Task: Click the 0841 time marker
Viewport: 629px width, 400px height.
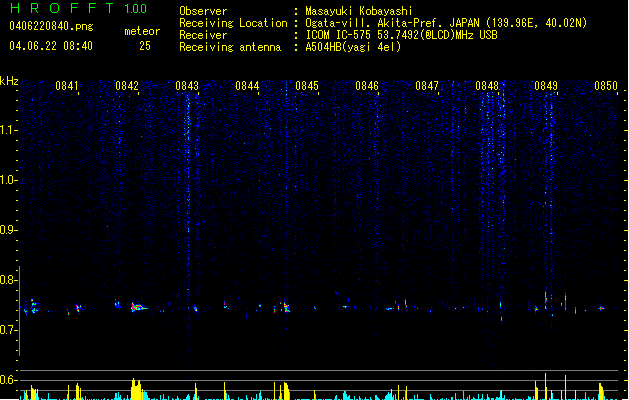Action: (x=67, y=86)
